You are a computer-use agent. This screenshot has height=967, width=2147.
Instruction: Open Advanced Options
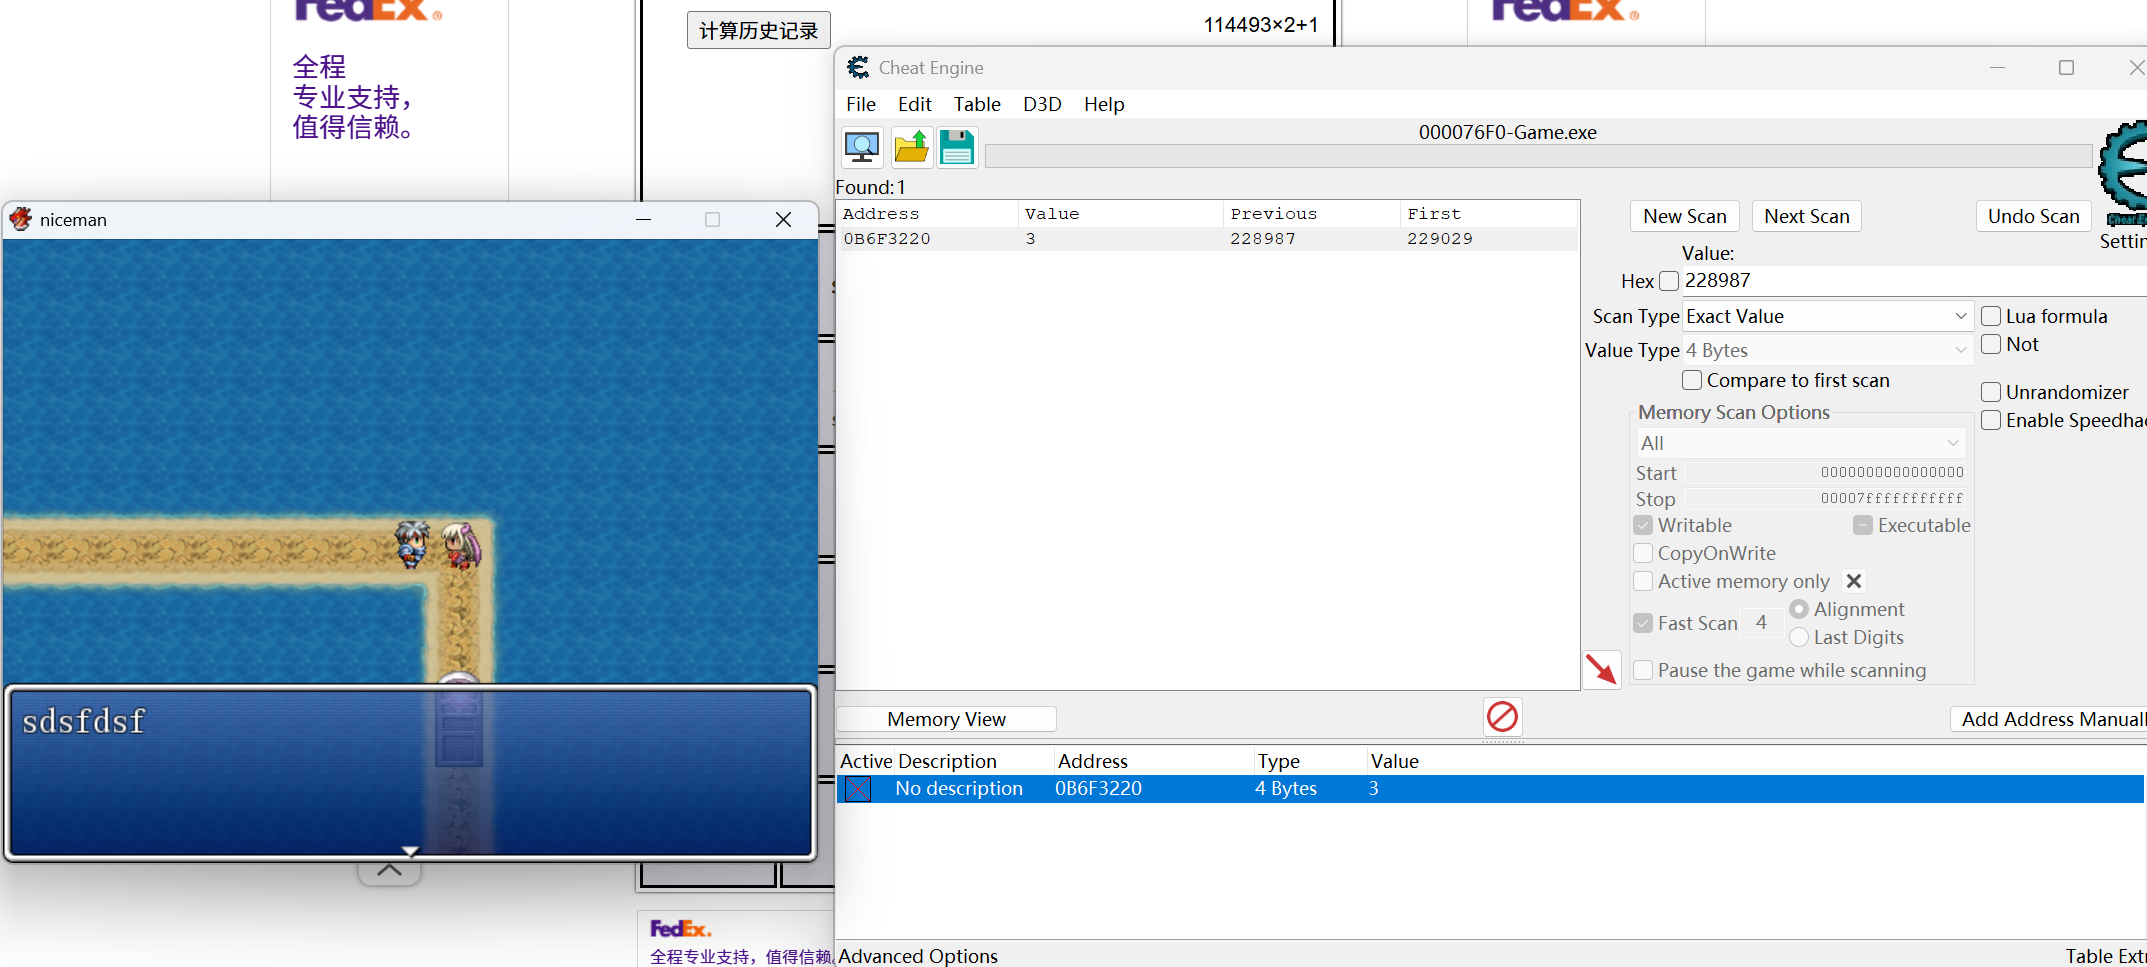(x=918, y=956)
